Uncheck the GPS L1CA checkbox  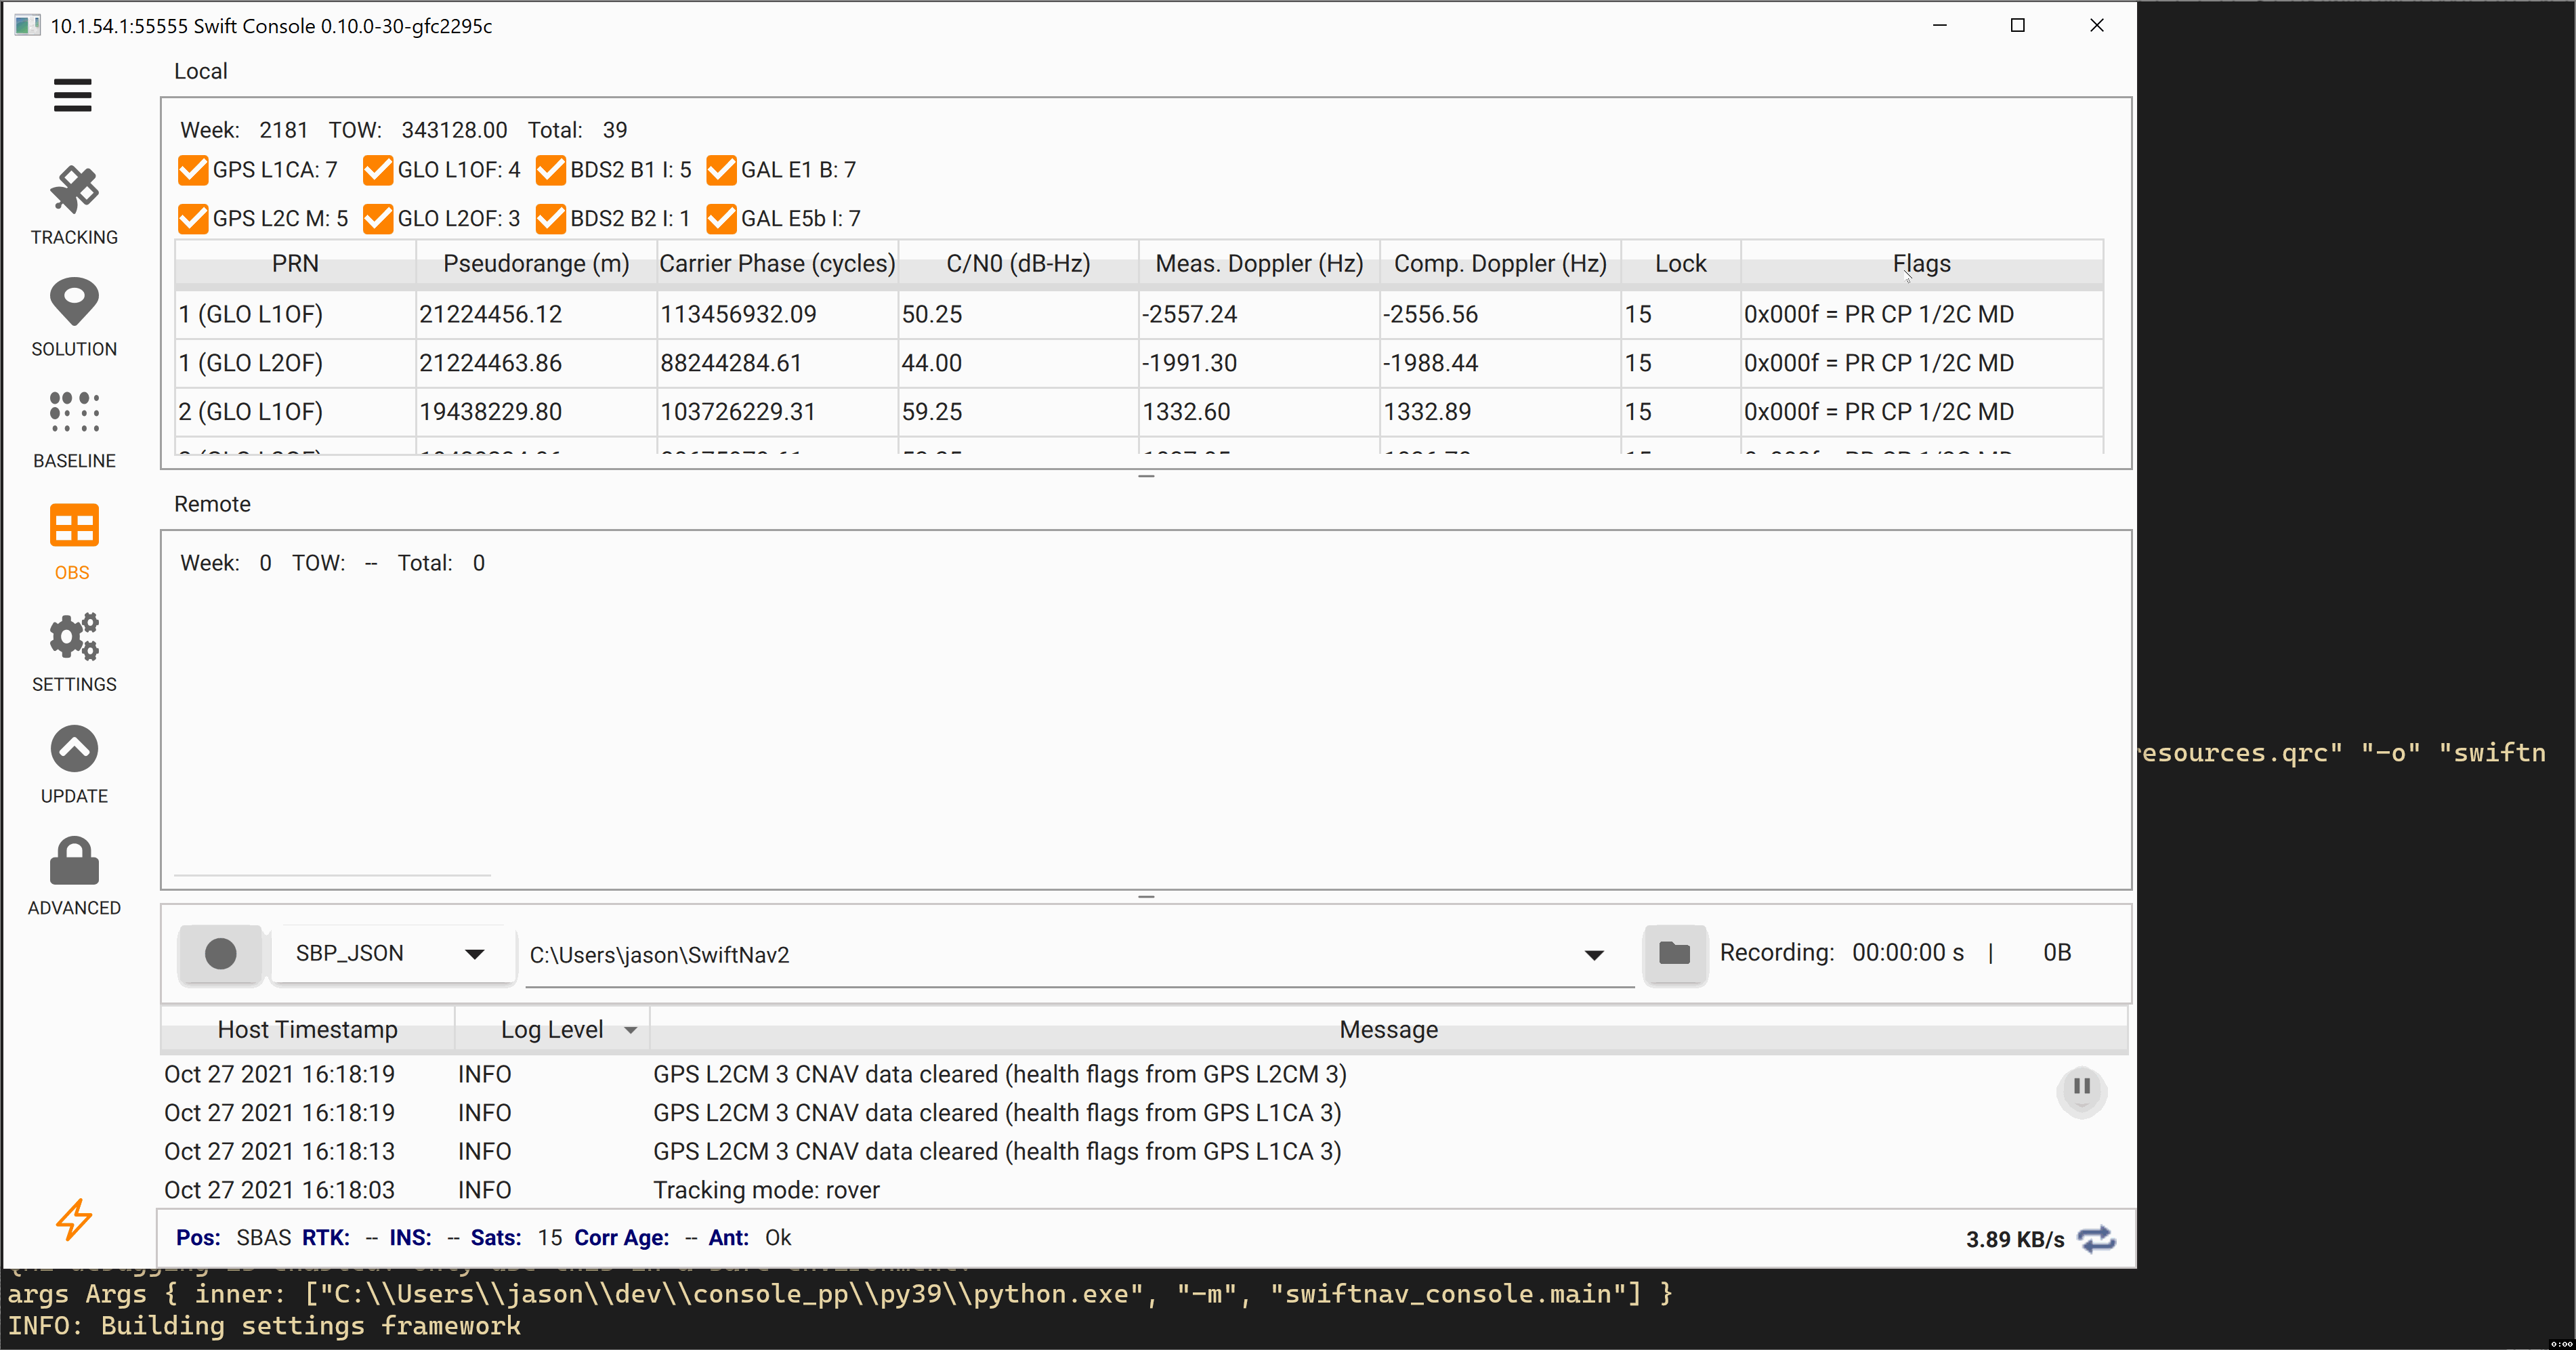(x=192, y=170)
